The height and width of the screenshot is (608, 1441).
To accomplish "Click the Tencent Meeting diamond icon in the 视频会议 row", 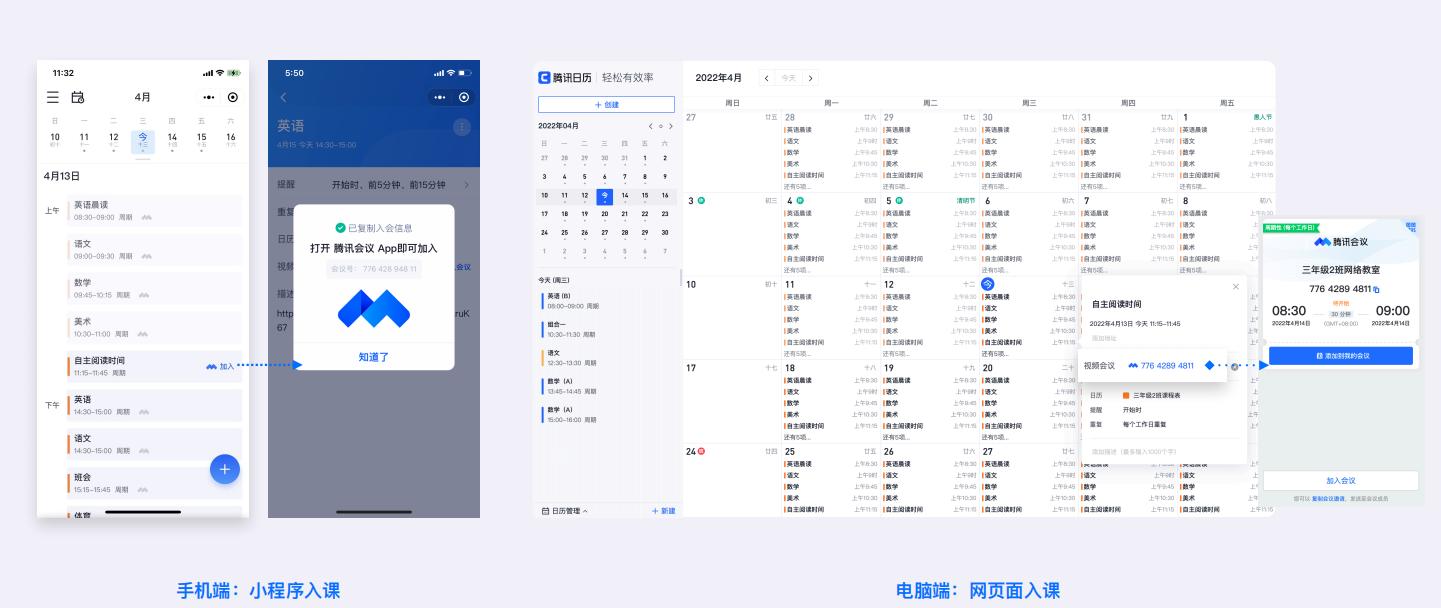I will point(1209,366).
